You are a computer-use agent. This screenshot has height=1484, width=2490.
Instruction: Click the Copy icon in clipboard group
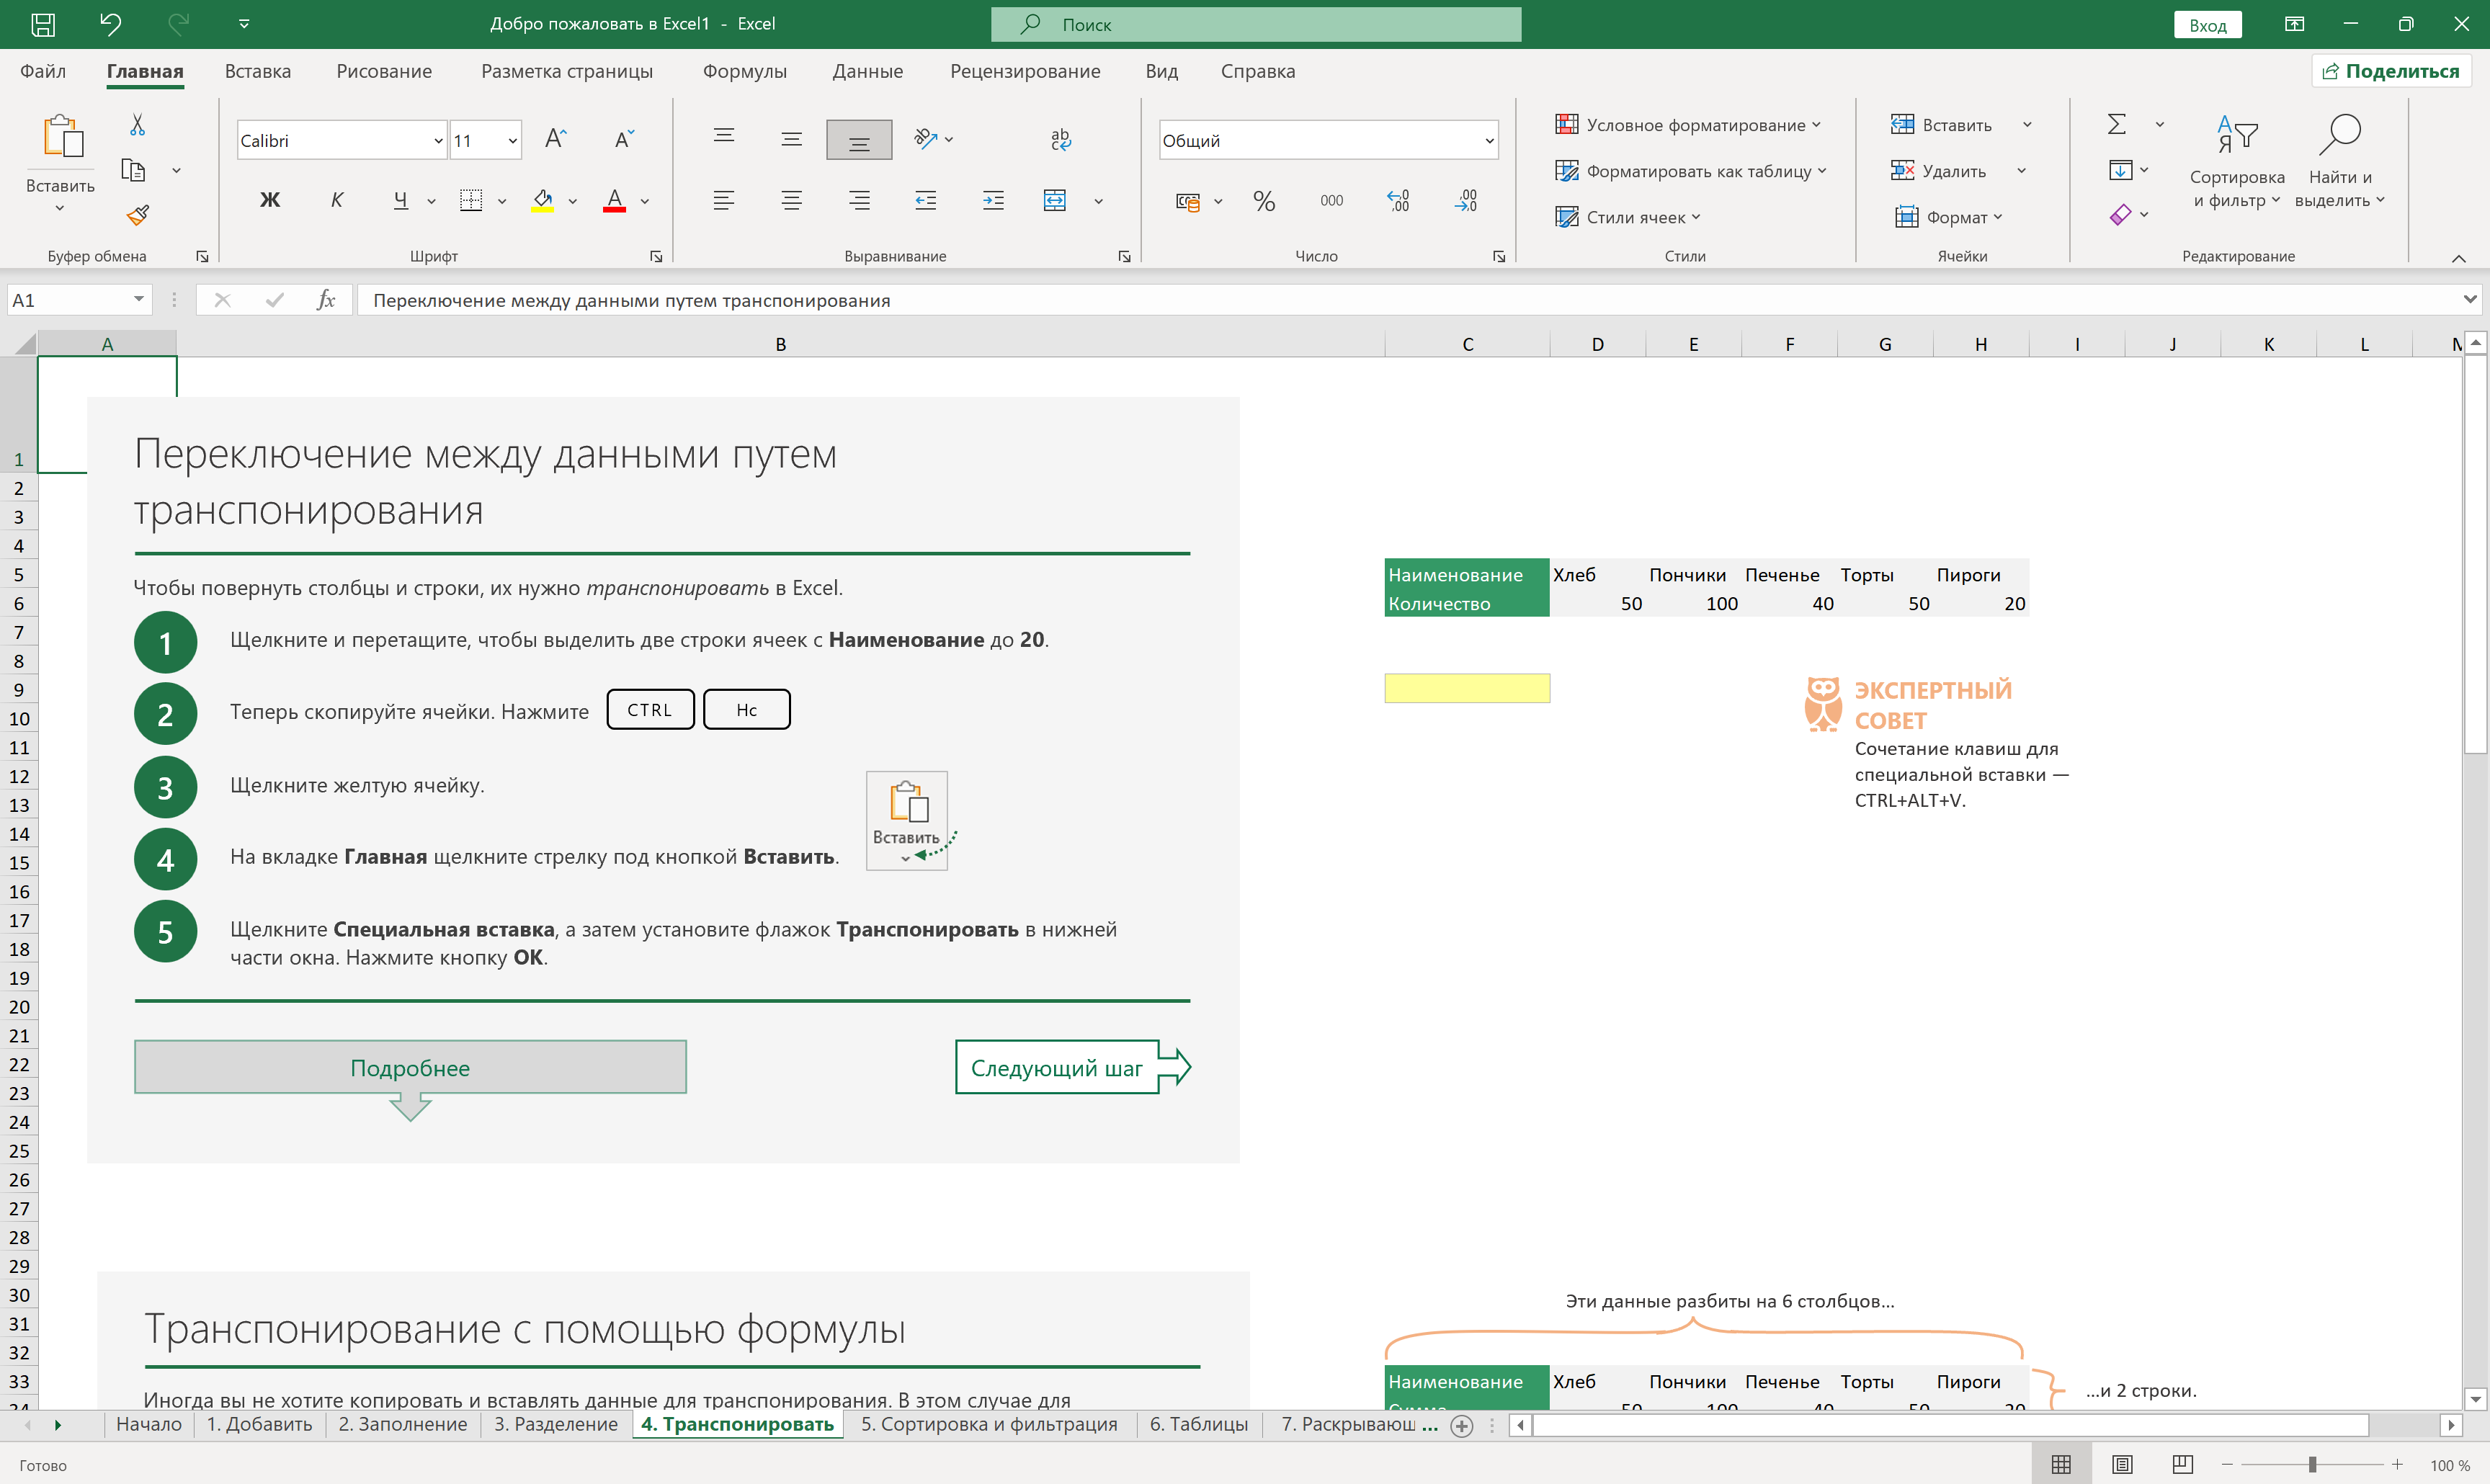[133, 170]
